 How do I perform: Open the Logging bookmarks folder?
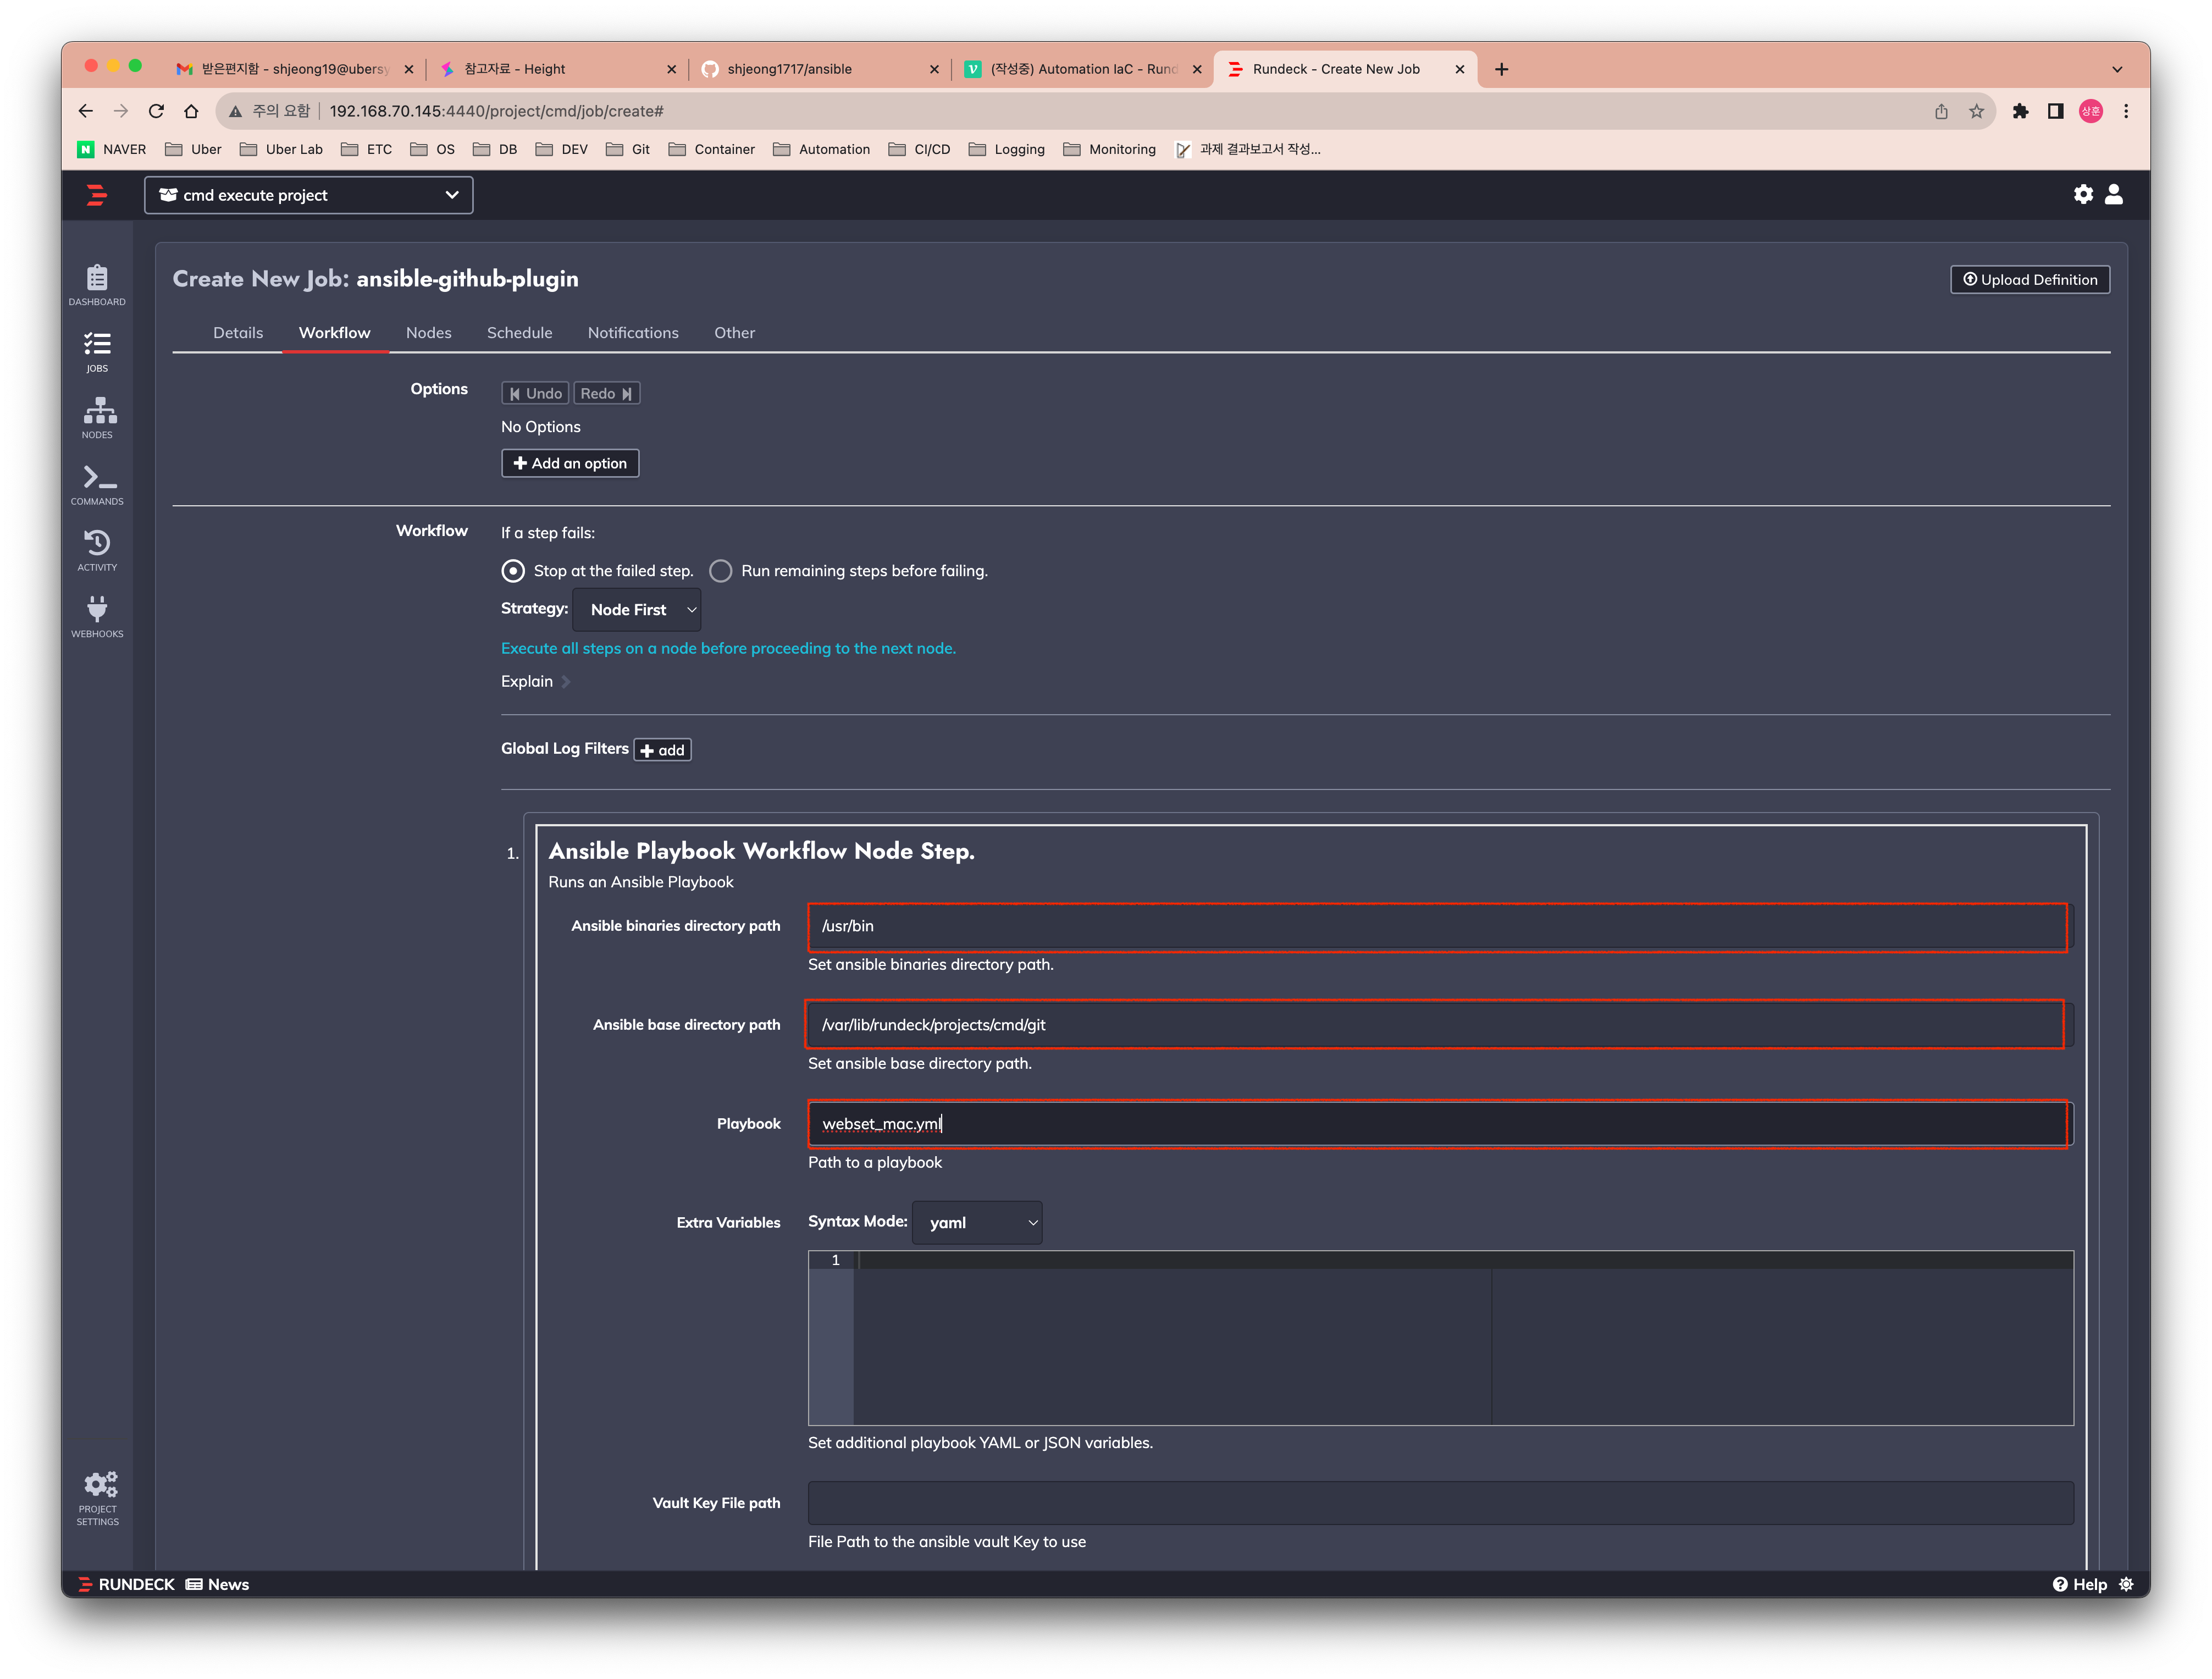click(1007, 149)
